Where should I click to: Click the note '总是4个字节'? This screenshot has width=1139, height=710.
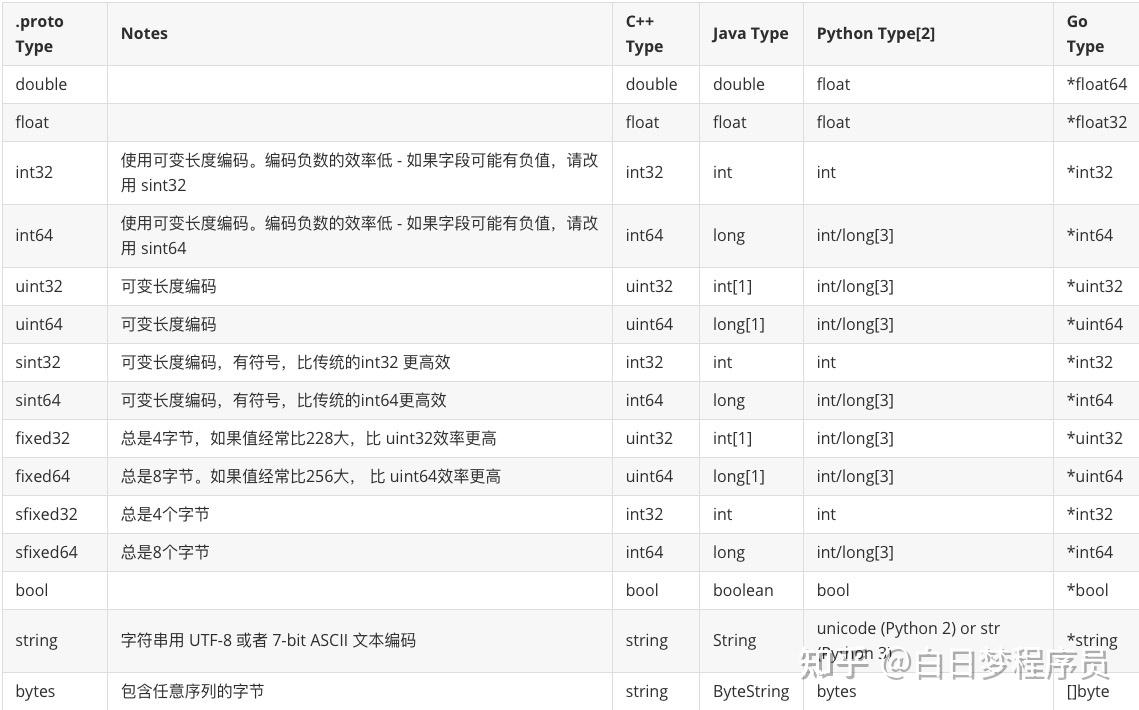tap(165, 514)
